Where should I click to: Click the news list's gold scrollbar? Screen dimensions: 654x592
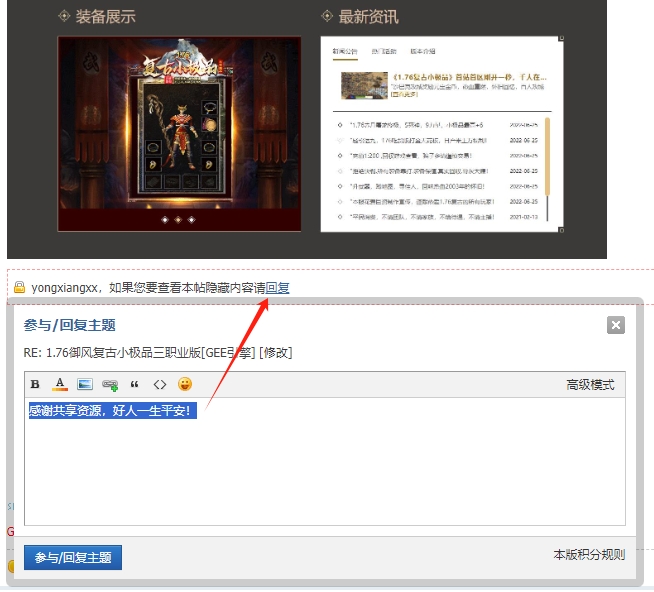click(x=547, y=156)
